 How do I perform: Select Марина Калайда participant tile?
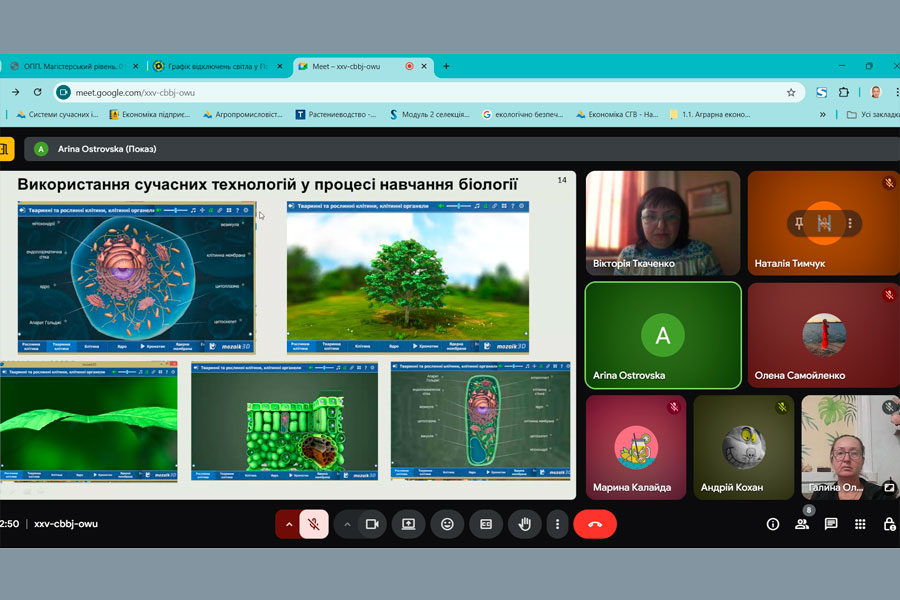(636, 447)
